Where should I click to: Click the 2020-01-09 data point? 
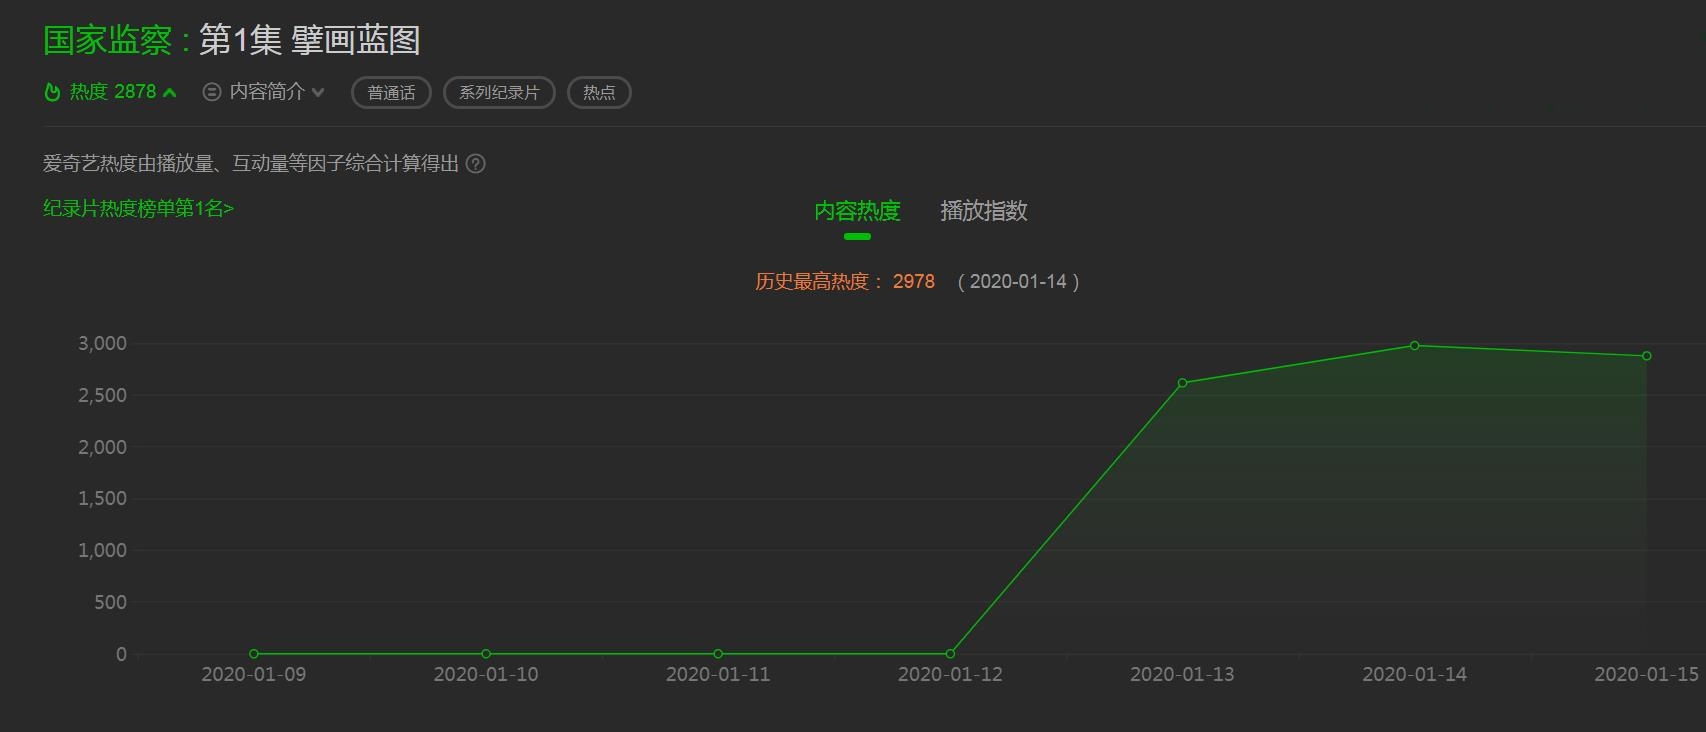254,654
